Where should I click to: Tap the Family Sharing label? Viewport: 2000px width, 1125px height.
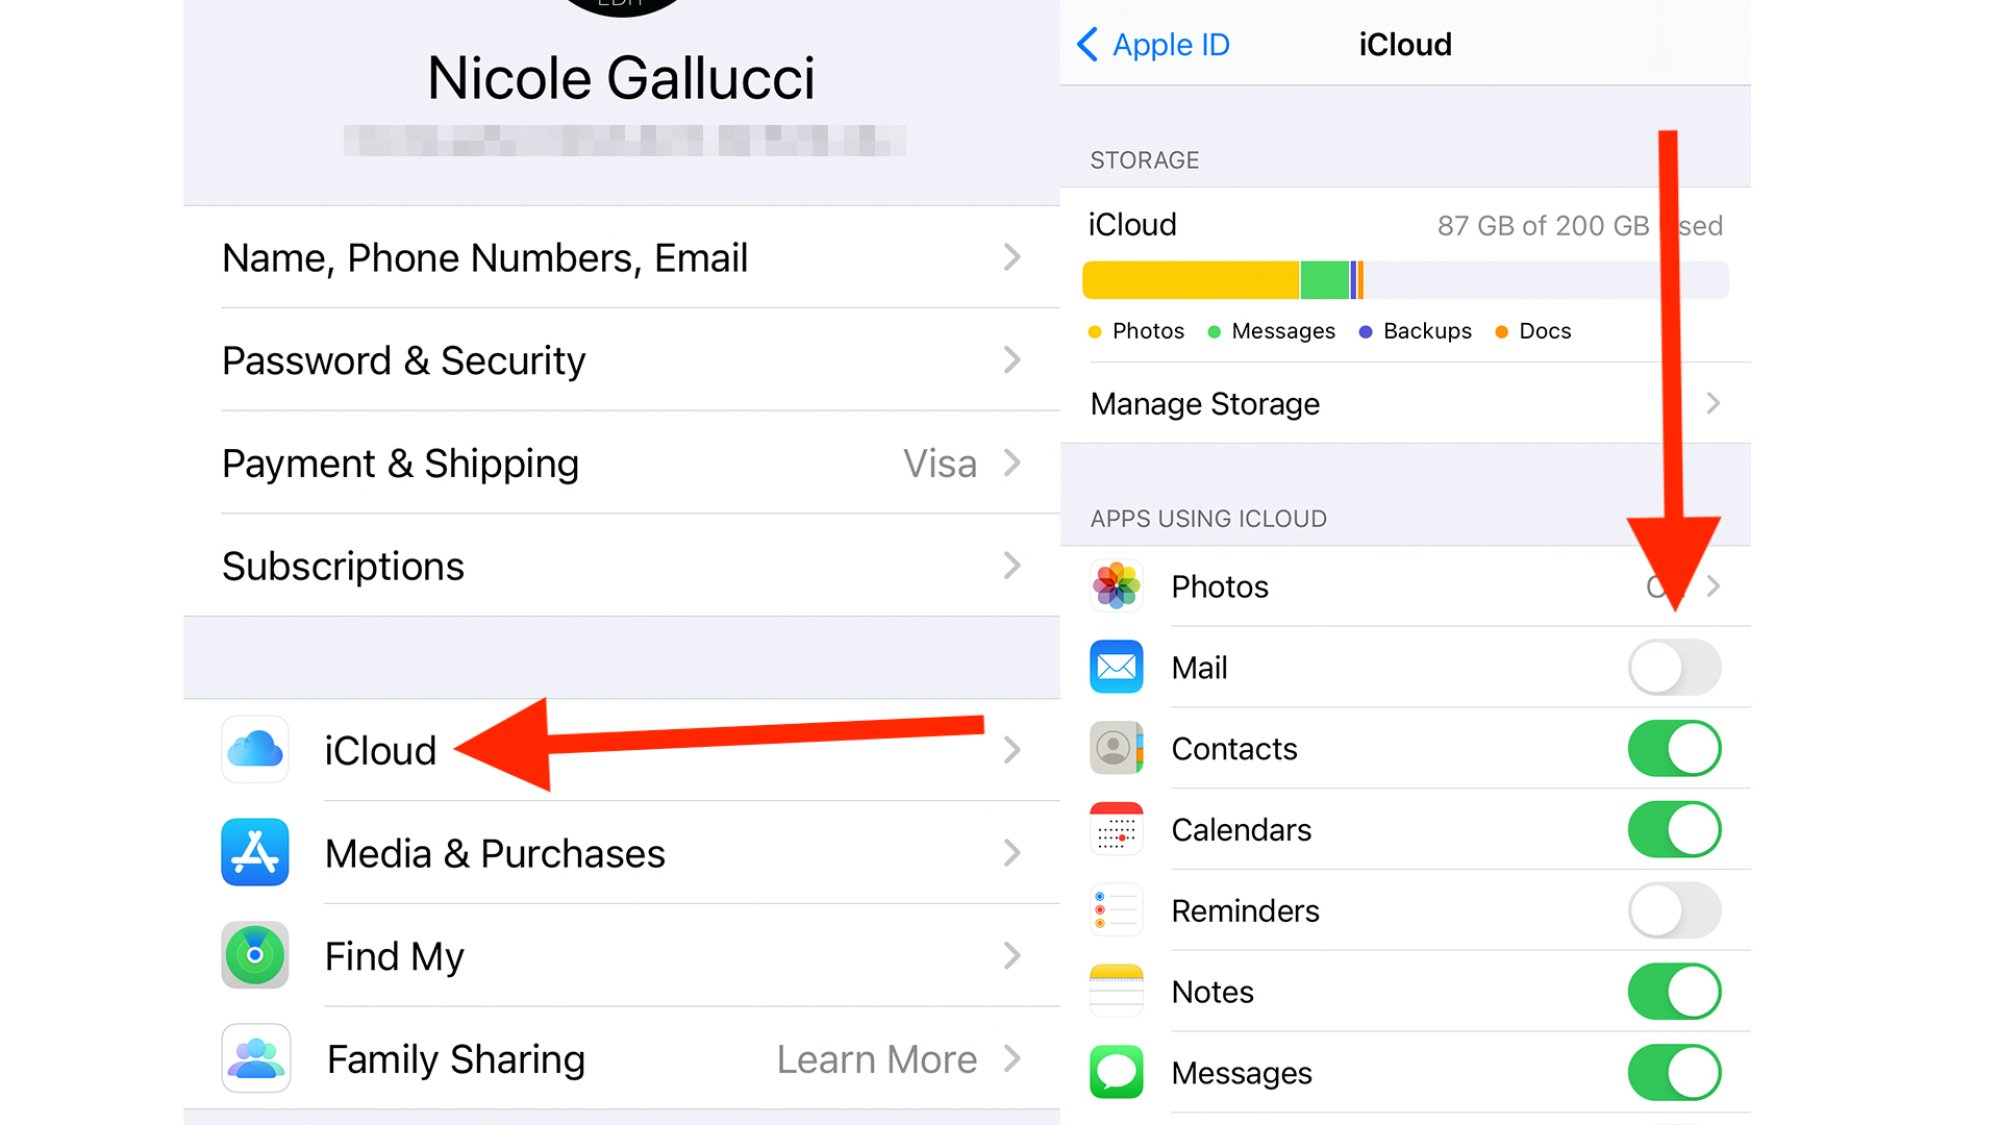tap(456, 1059)
